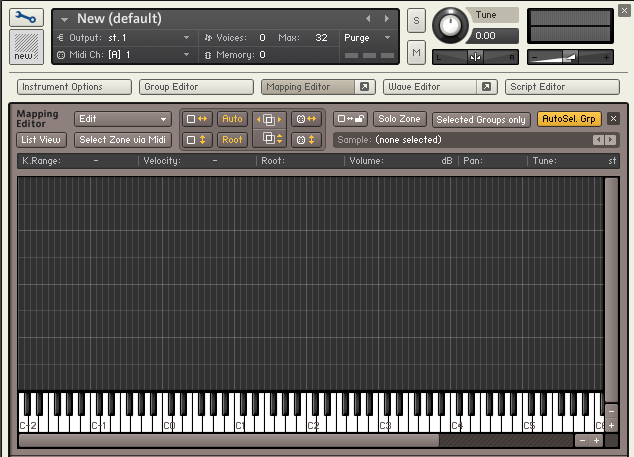Screen dimensions: 634x457
Task: Toggle the Solo instrument S button
Action: point(416,21)
